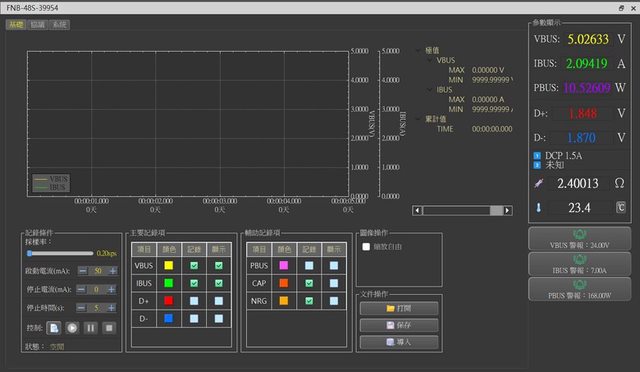
Task: Enable CAP display checkbox
Action: pos(334,283)
